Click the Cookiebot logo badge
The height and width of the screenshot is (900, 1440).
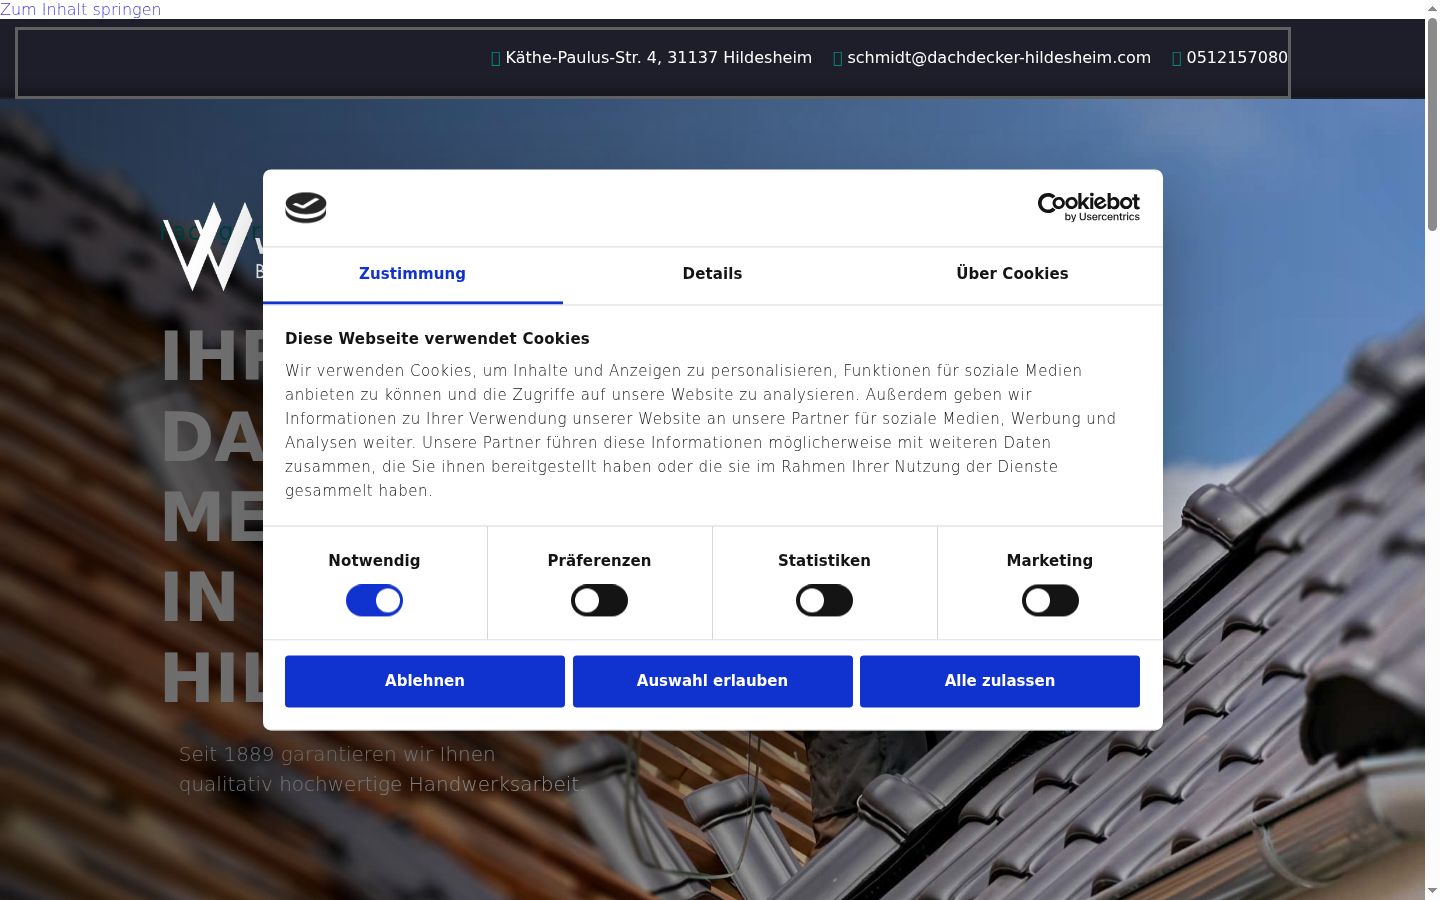[1088, 207]
